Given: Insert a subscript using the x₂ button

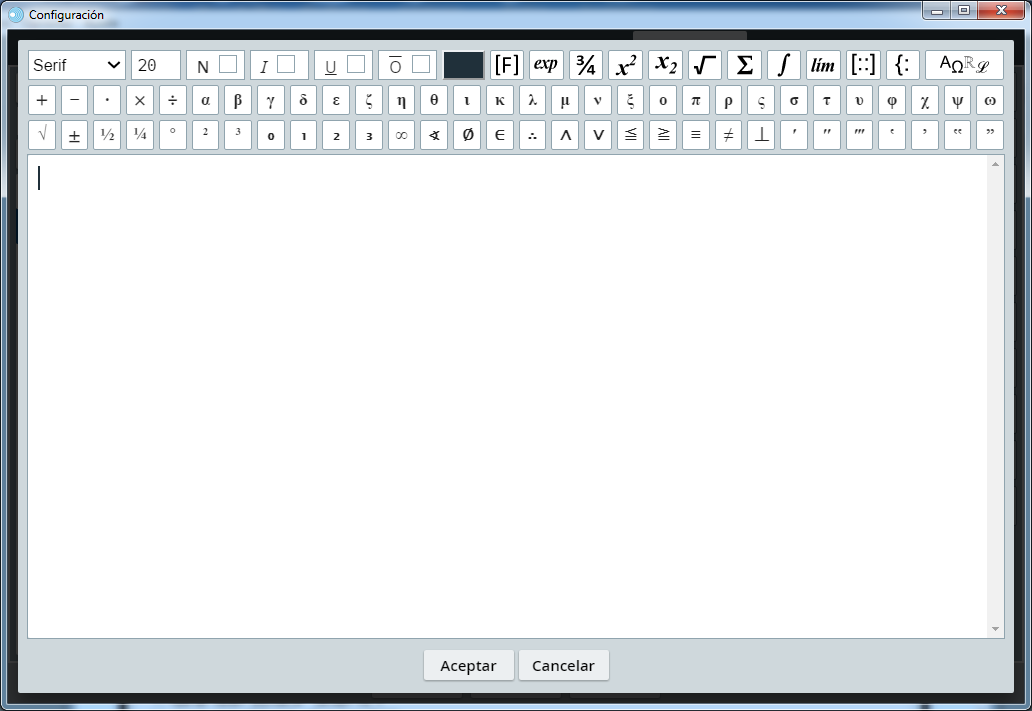Looking at the screenshot, I should pyautogui.click(x=665, y=65).
